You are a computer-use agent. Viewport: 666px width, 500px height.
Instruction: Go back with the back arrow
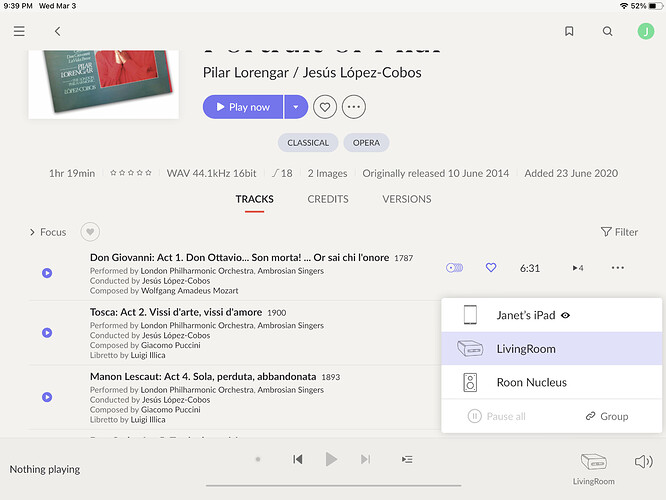[x=57, y=31]
